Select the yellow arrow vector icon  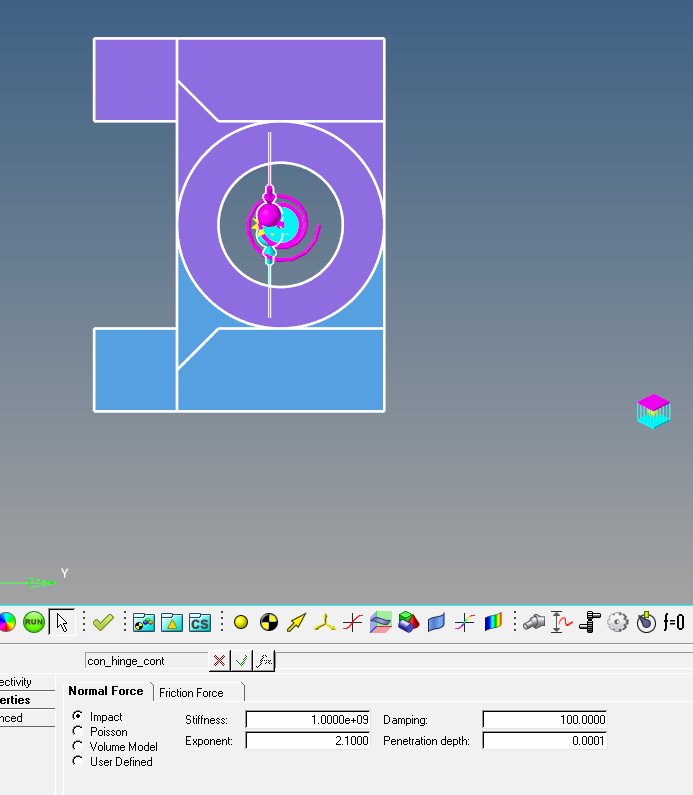point(297,622)
